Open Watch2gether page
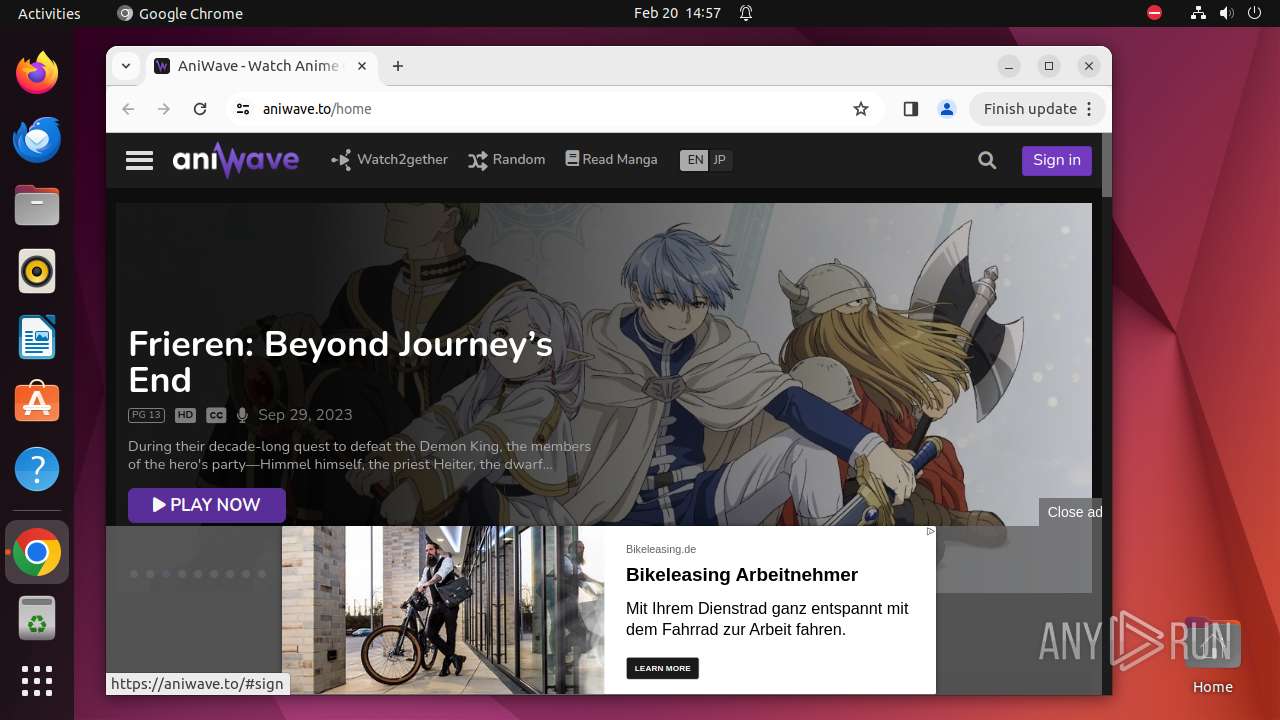 click(x=390, y=160)
